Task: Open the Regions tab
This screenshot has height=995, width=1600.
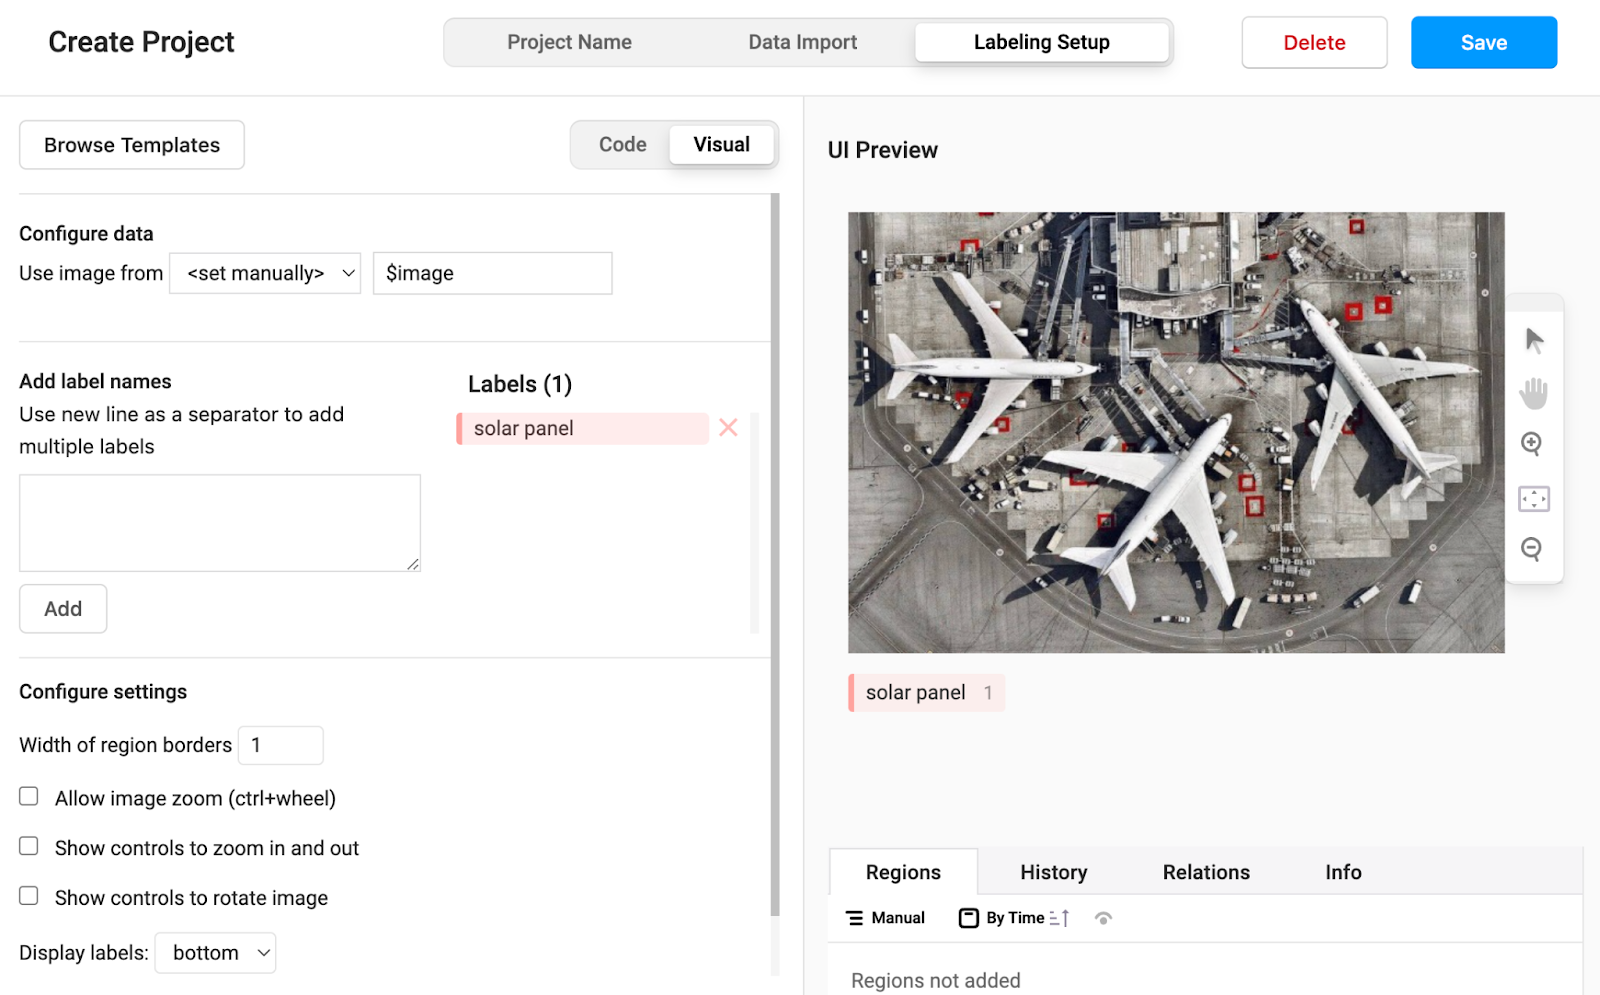Action: click(x=904, y=872)
